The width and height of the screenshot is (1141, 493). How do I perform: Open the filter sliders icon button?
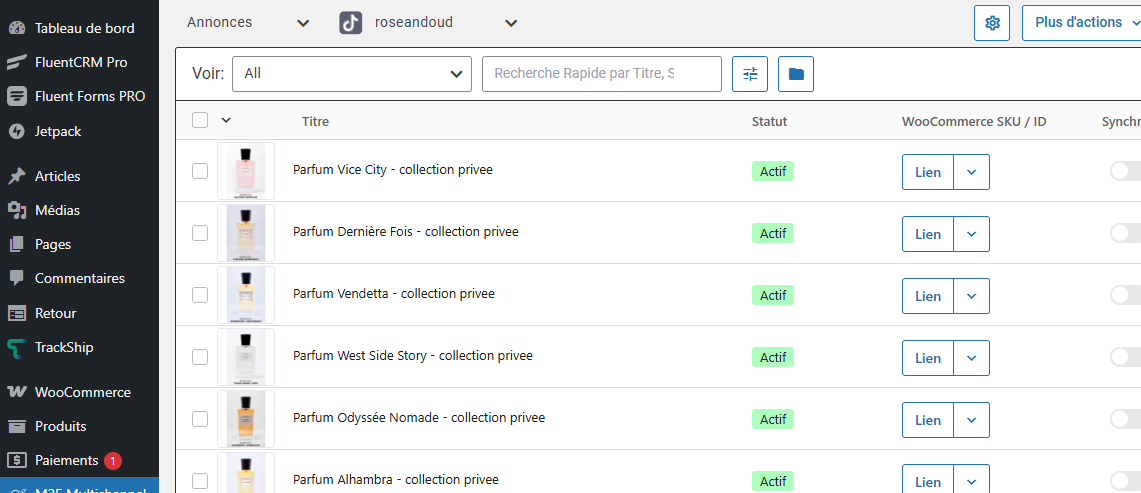tap(750, 74)
